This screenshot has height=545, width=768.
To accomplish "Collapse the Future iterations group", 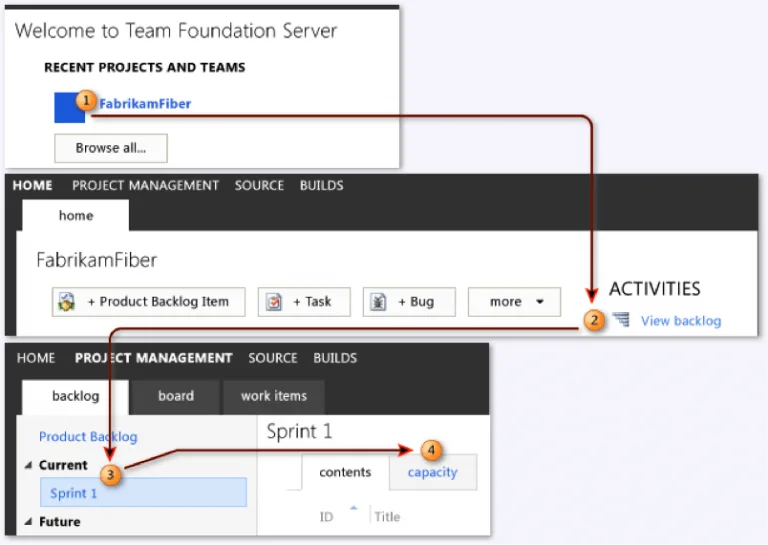I will [28, 522].
